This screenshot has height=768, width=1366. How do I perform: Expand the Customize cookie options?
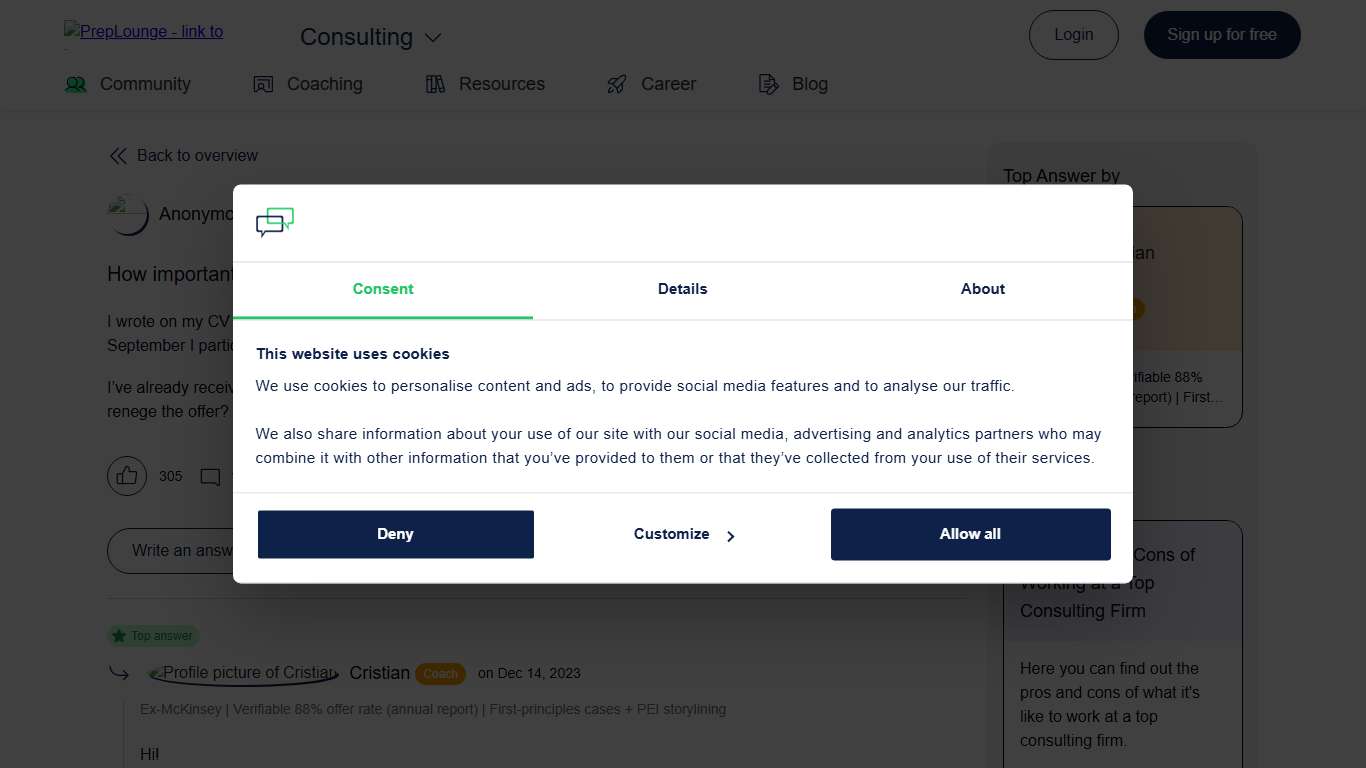point(683,535)
